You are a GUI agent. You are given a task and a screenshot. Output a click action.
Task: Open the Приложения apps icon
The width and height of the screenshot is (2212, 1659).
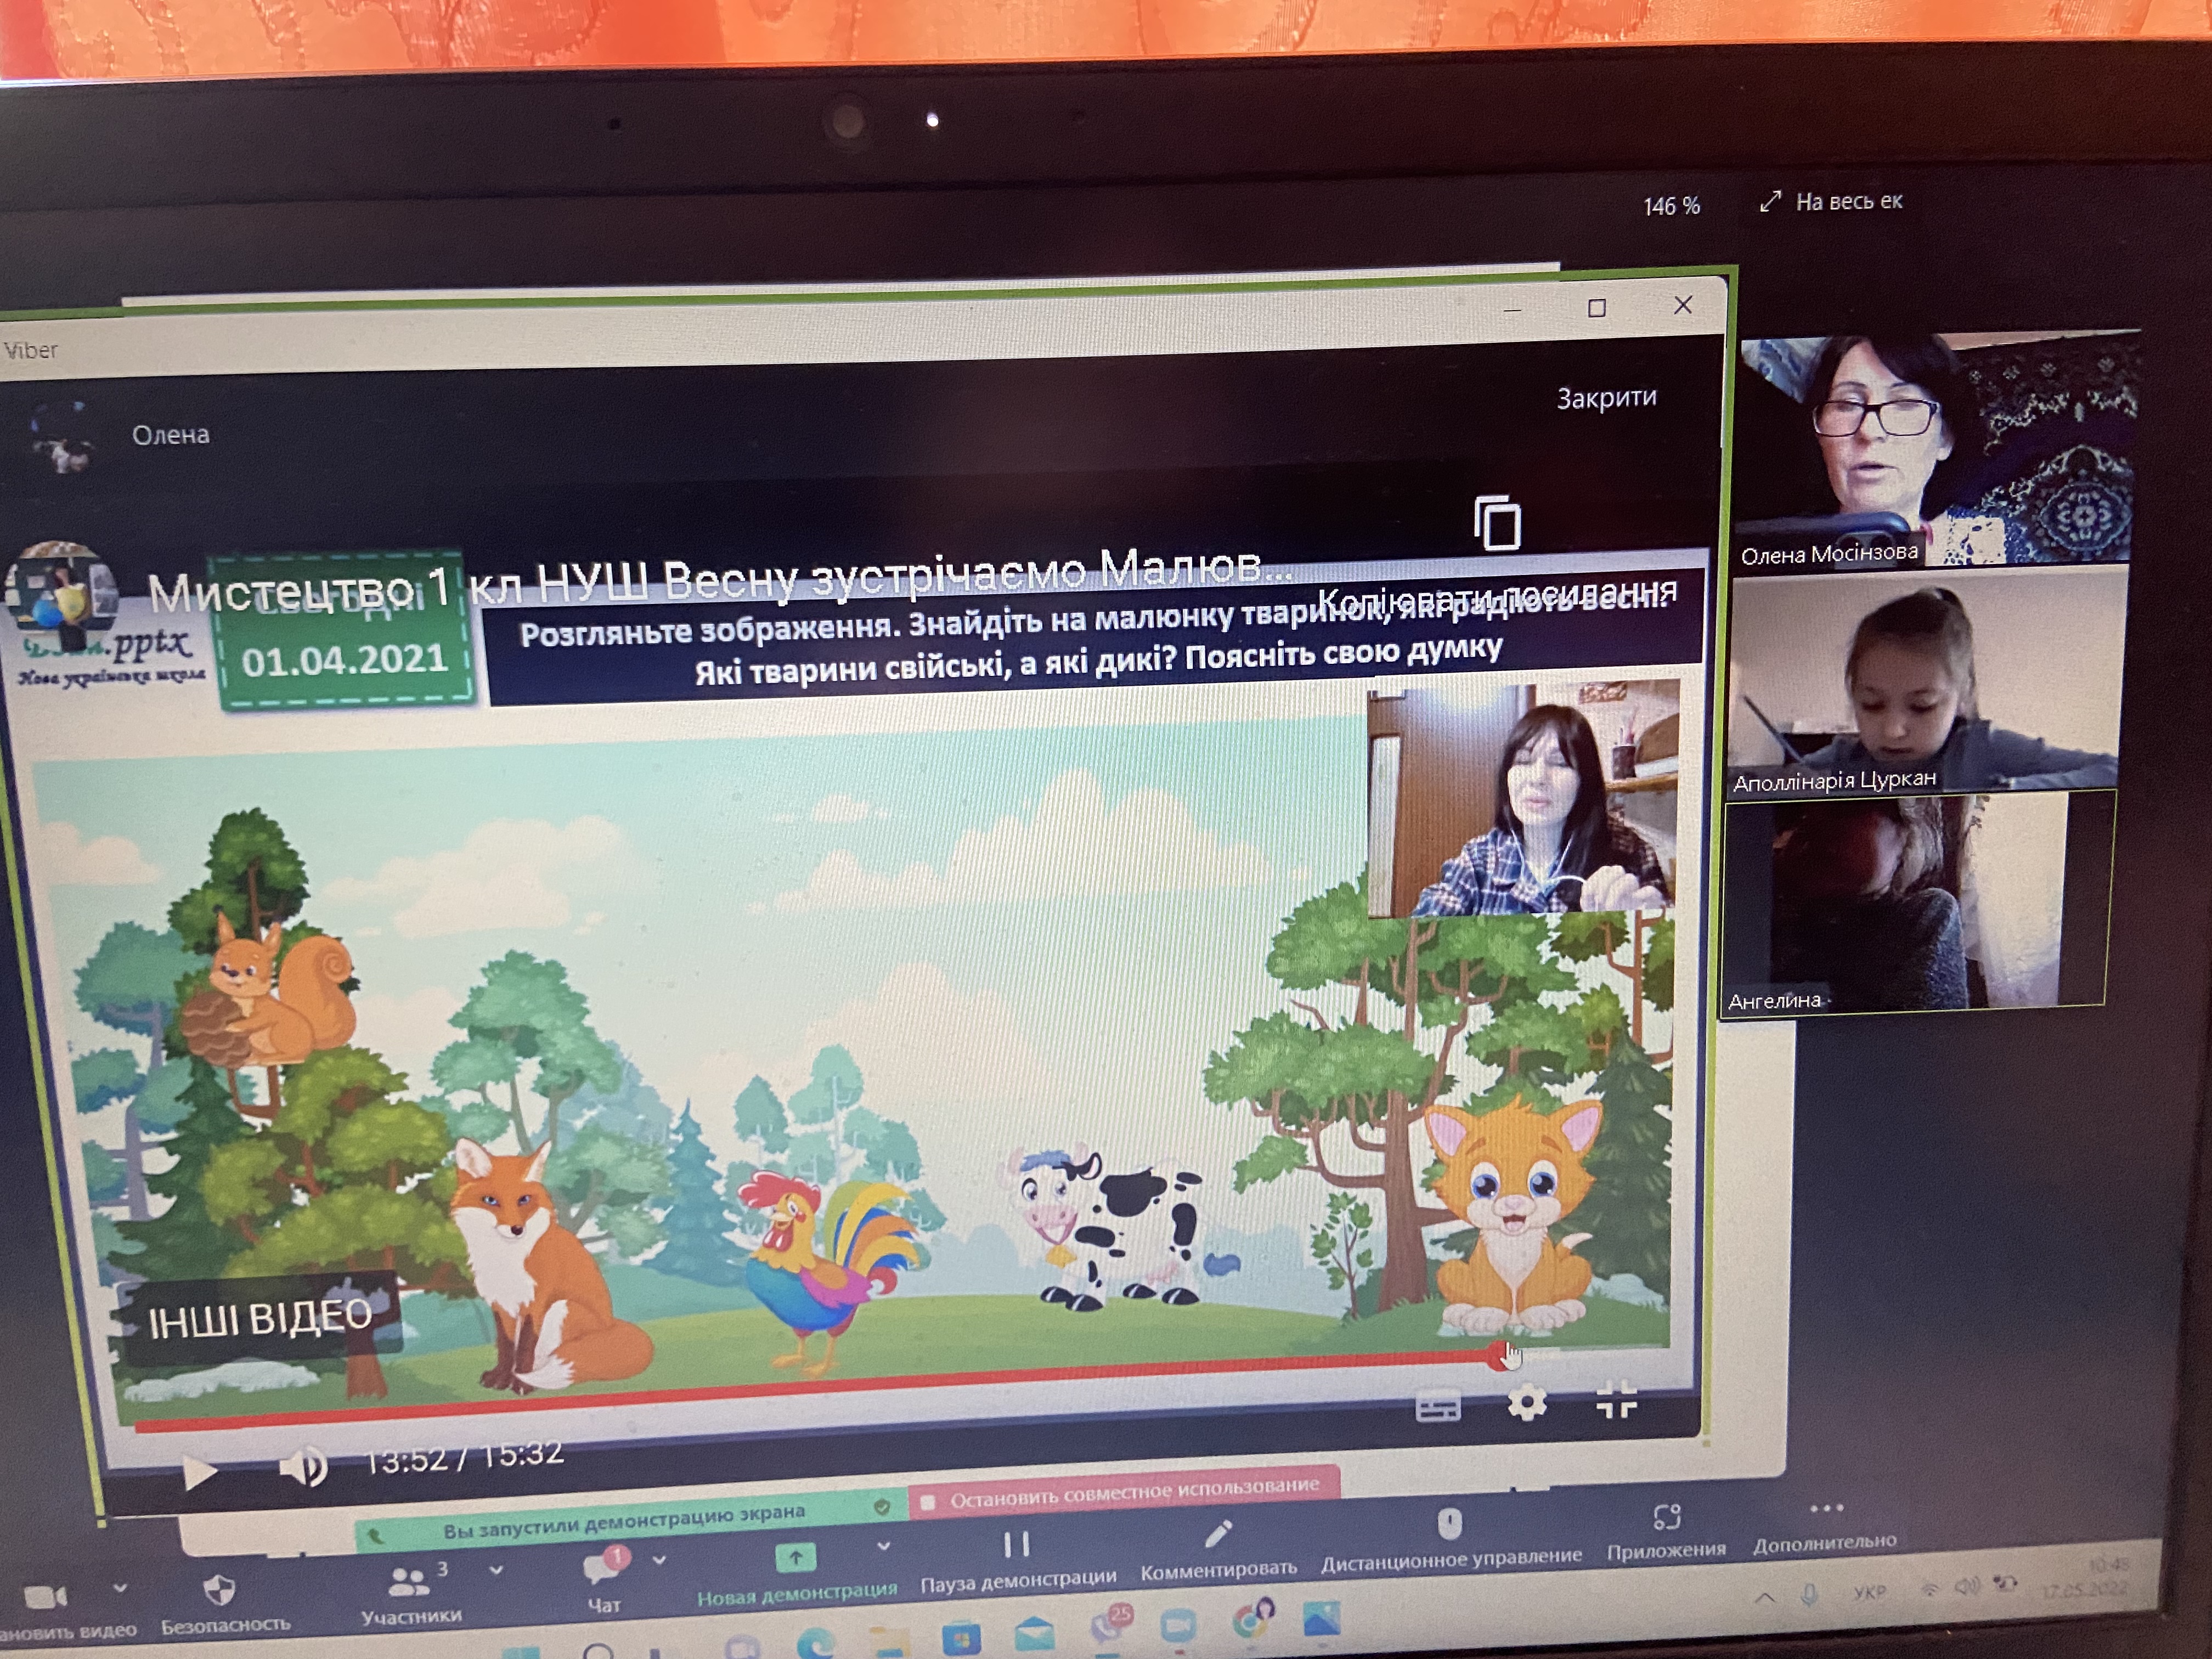[1666, 1518]
